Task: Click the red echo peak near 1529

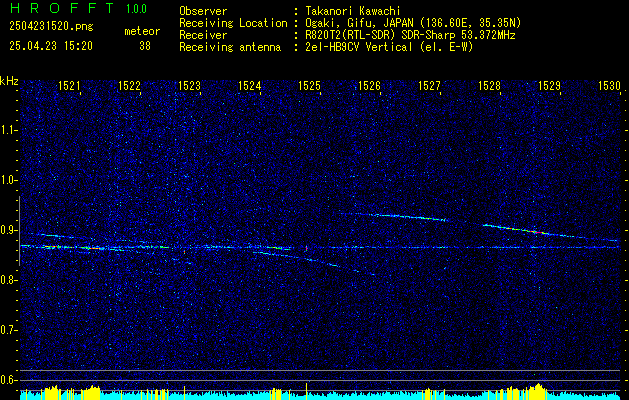Action: click(x=537, y=232)
